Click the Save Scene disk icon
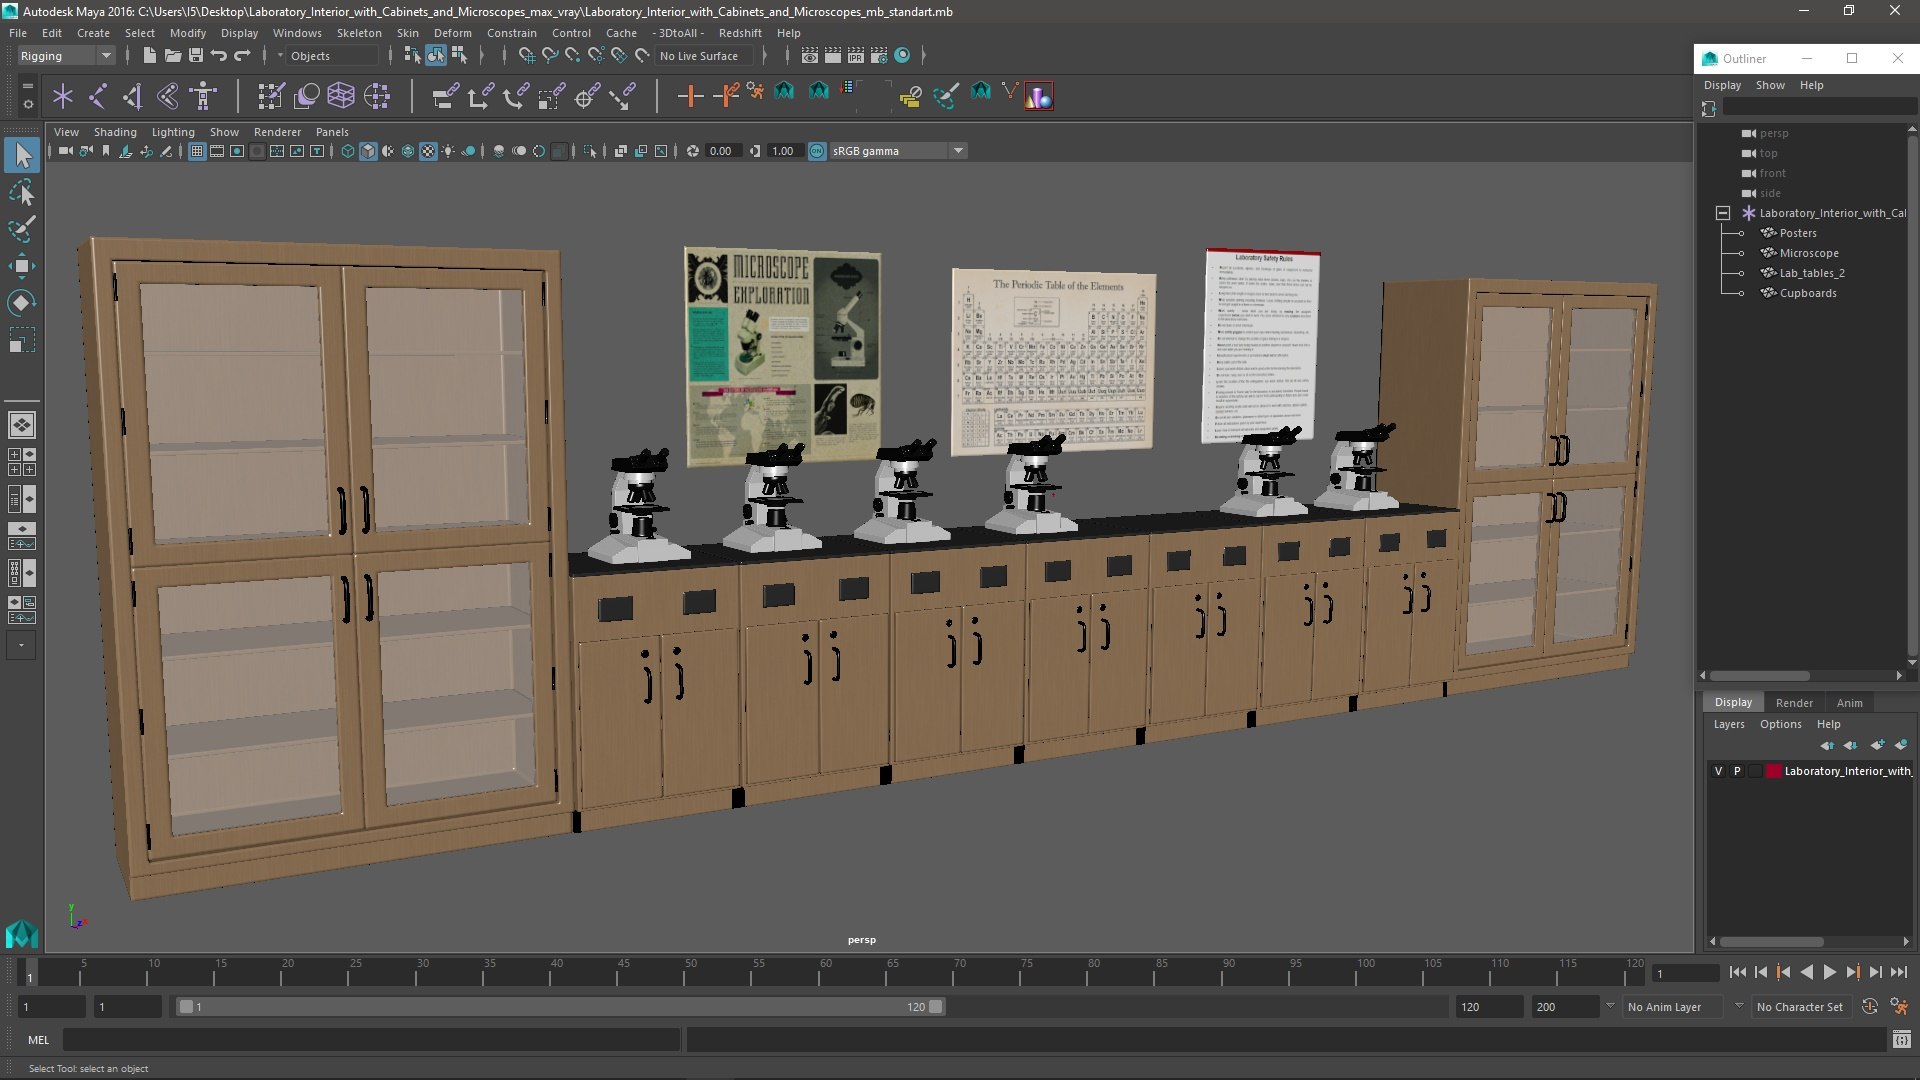Viewport: 1920px width, 1080px height. click(195, 56)
